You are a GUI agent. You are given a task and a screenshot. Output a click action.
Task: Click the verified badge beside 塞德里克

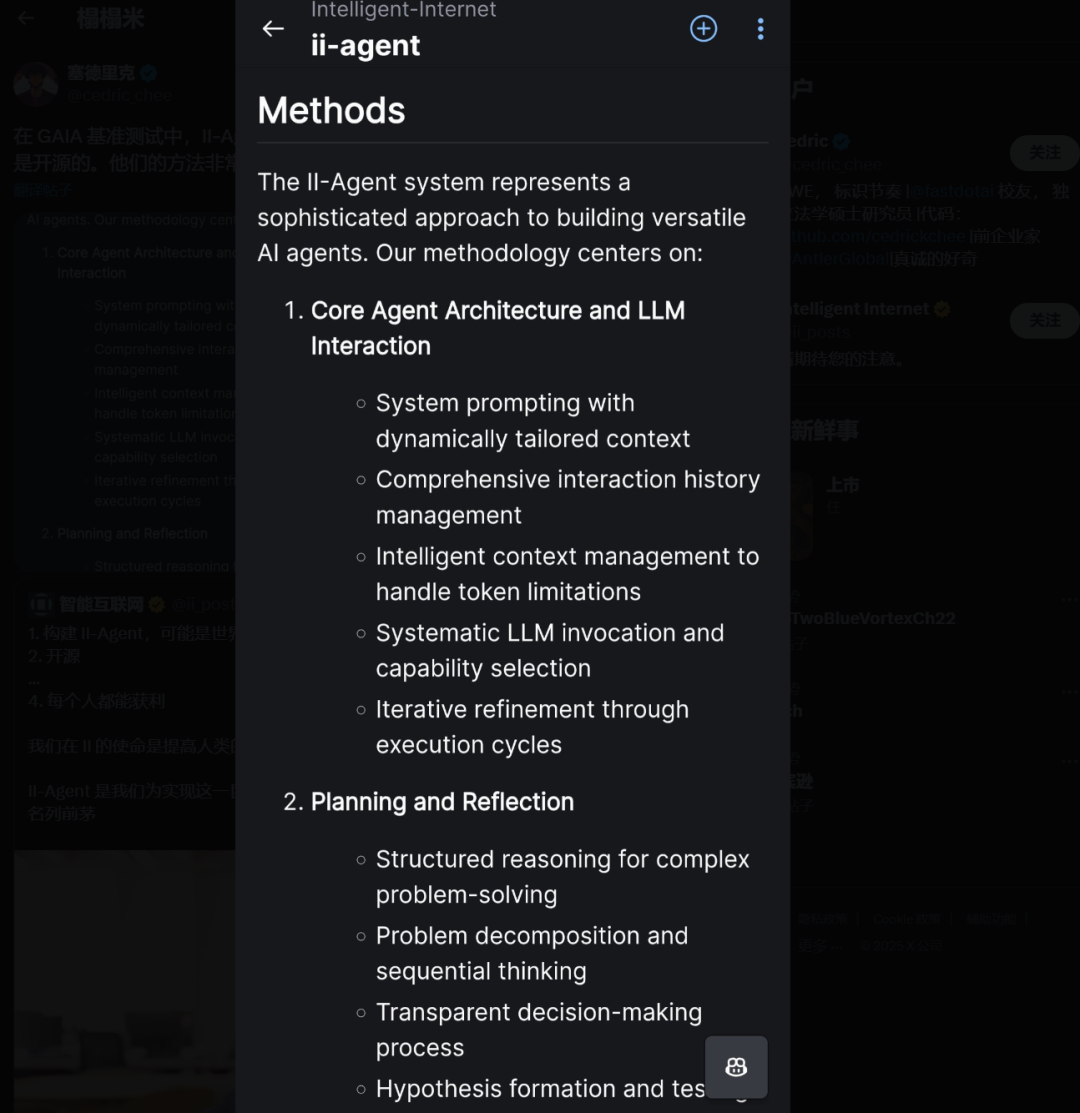tap(148, 73)
